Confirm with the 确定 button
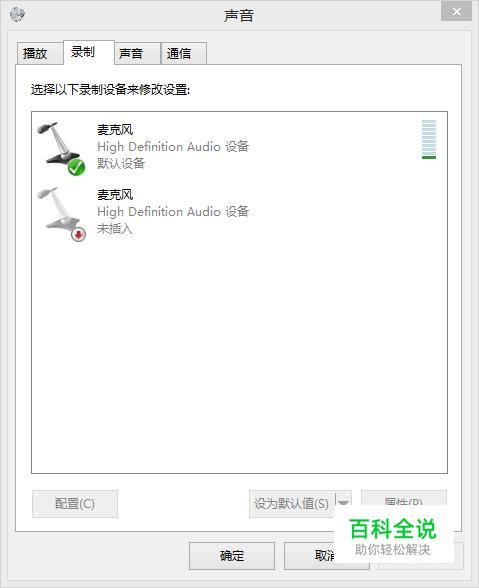Screen dimensions: 479x588 (x=232, y=556)
